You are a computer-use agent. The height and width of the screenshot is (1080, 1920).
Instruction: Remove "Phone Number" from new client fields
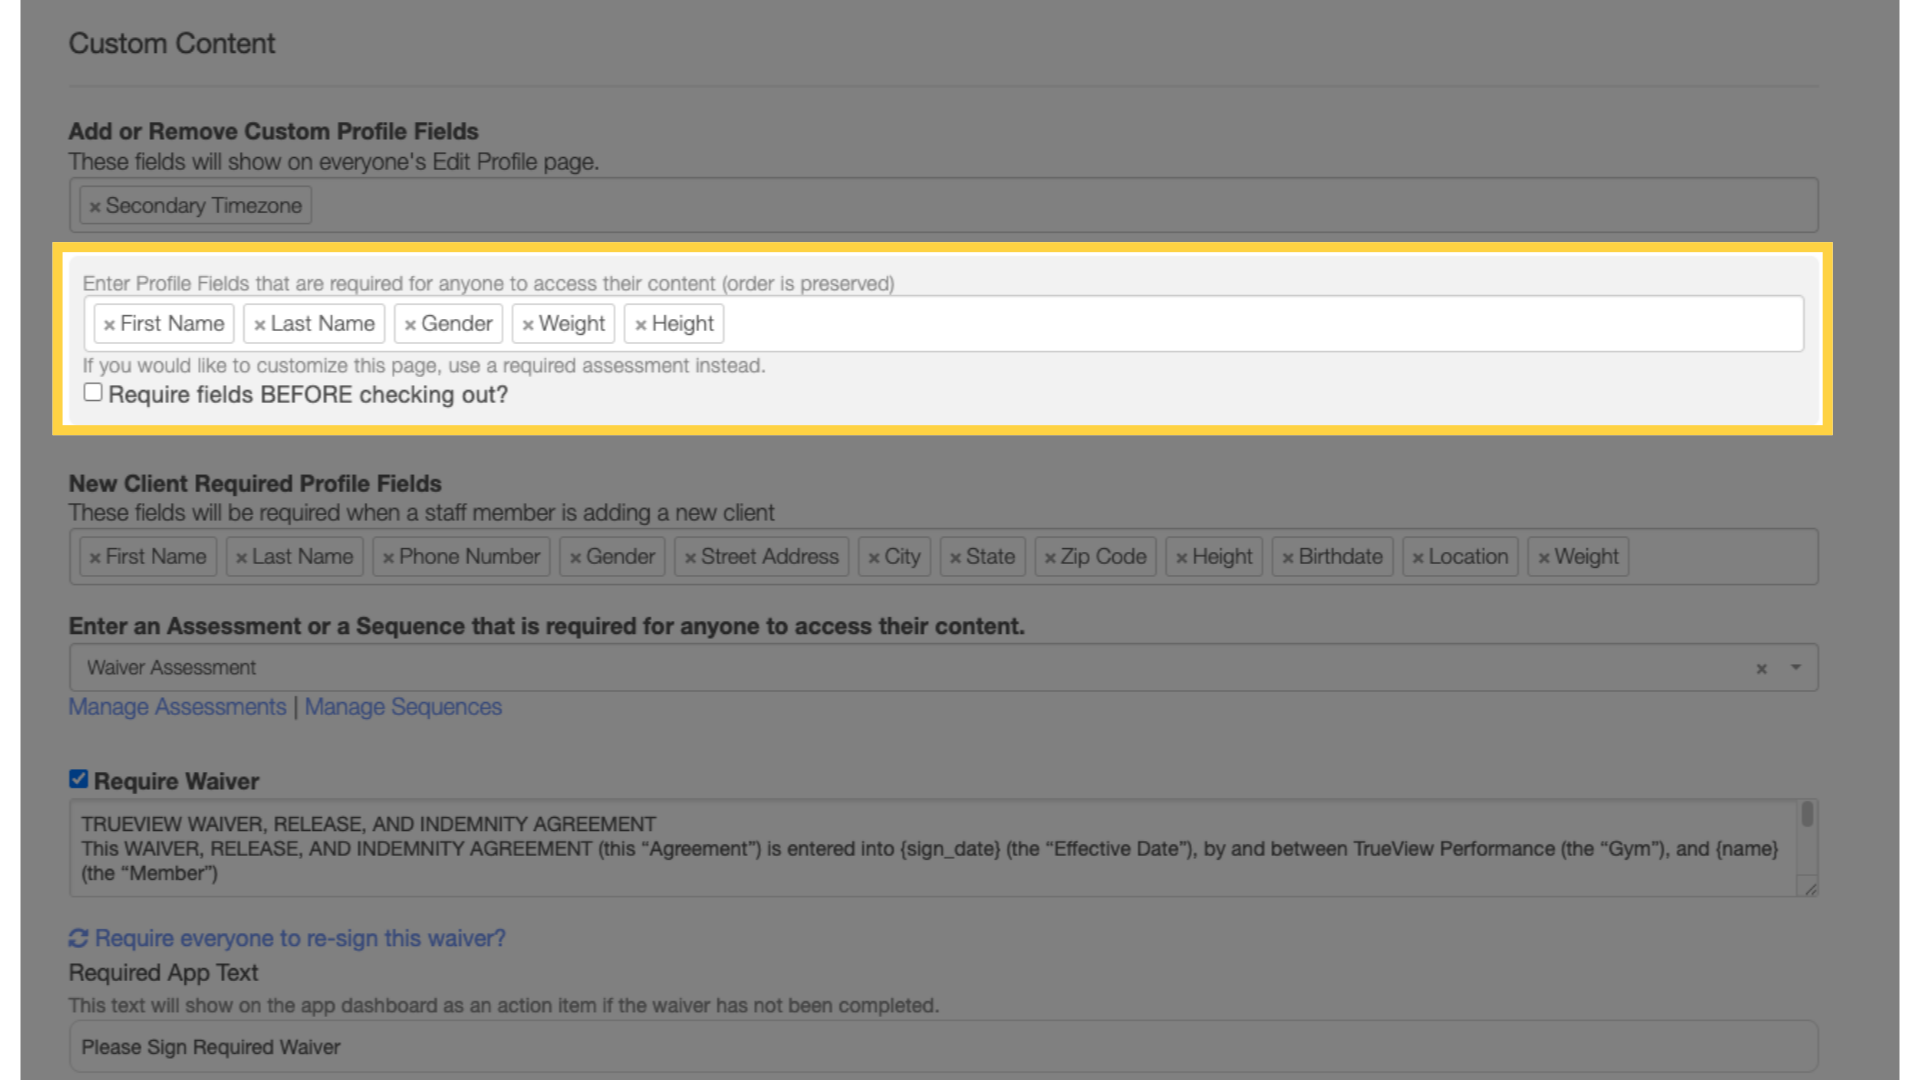point(388,556)
